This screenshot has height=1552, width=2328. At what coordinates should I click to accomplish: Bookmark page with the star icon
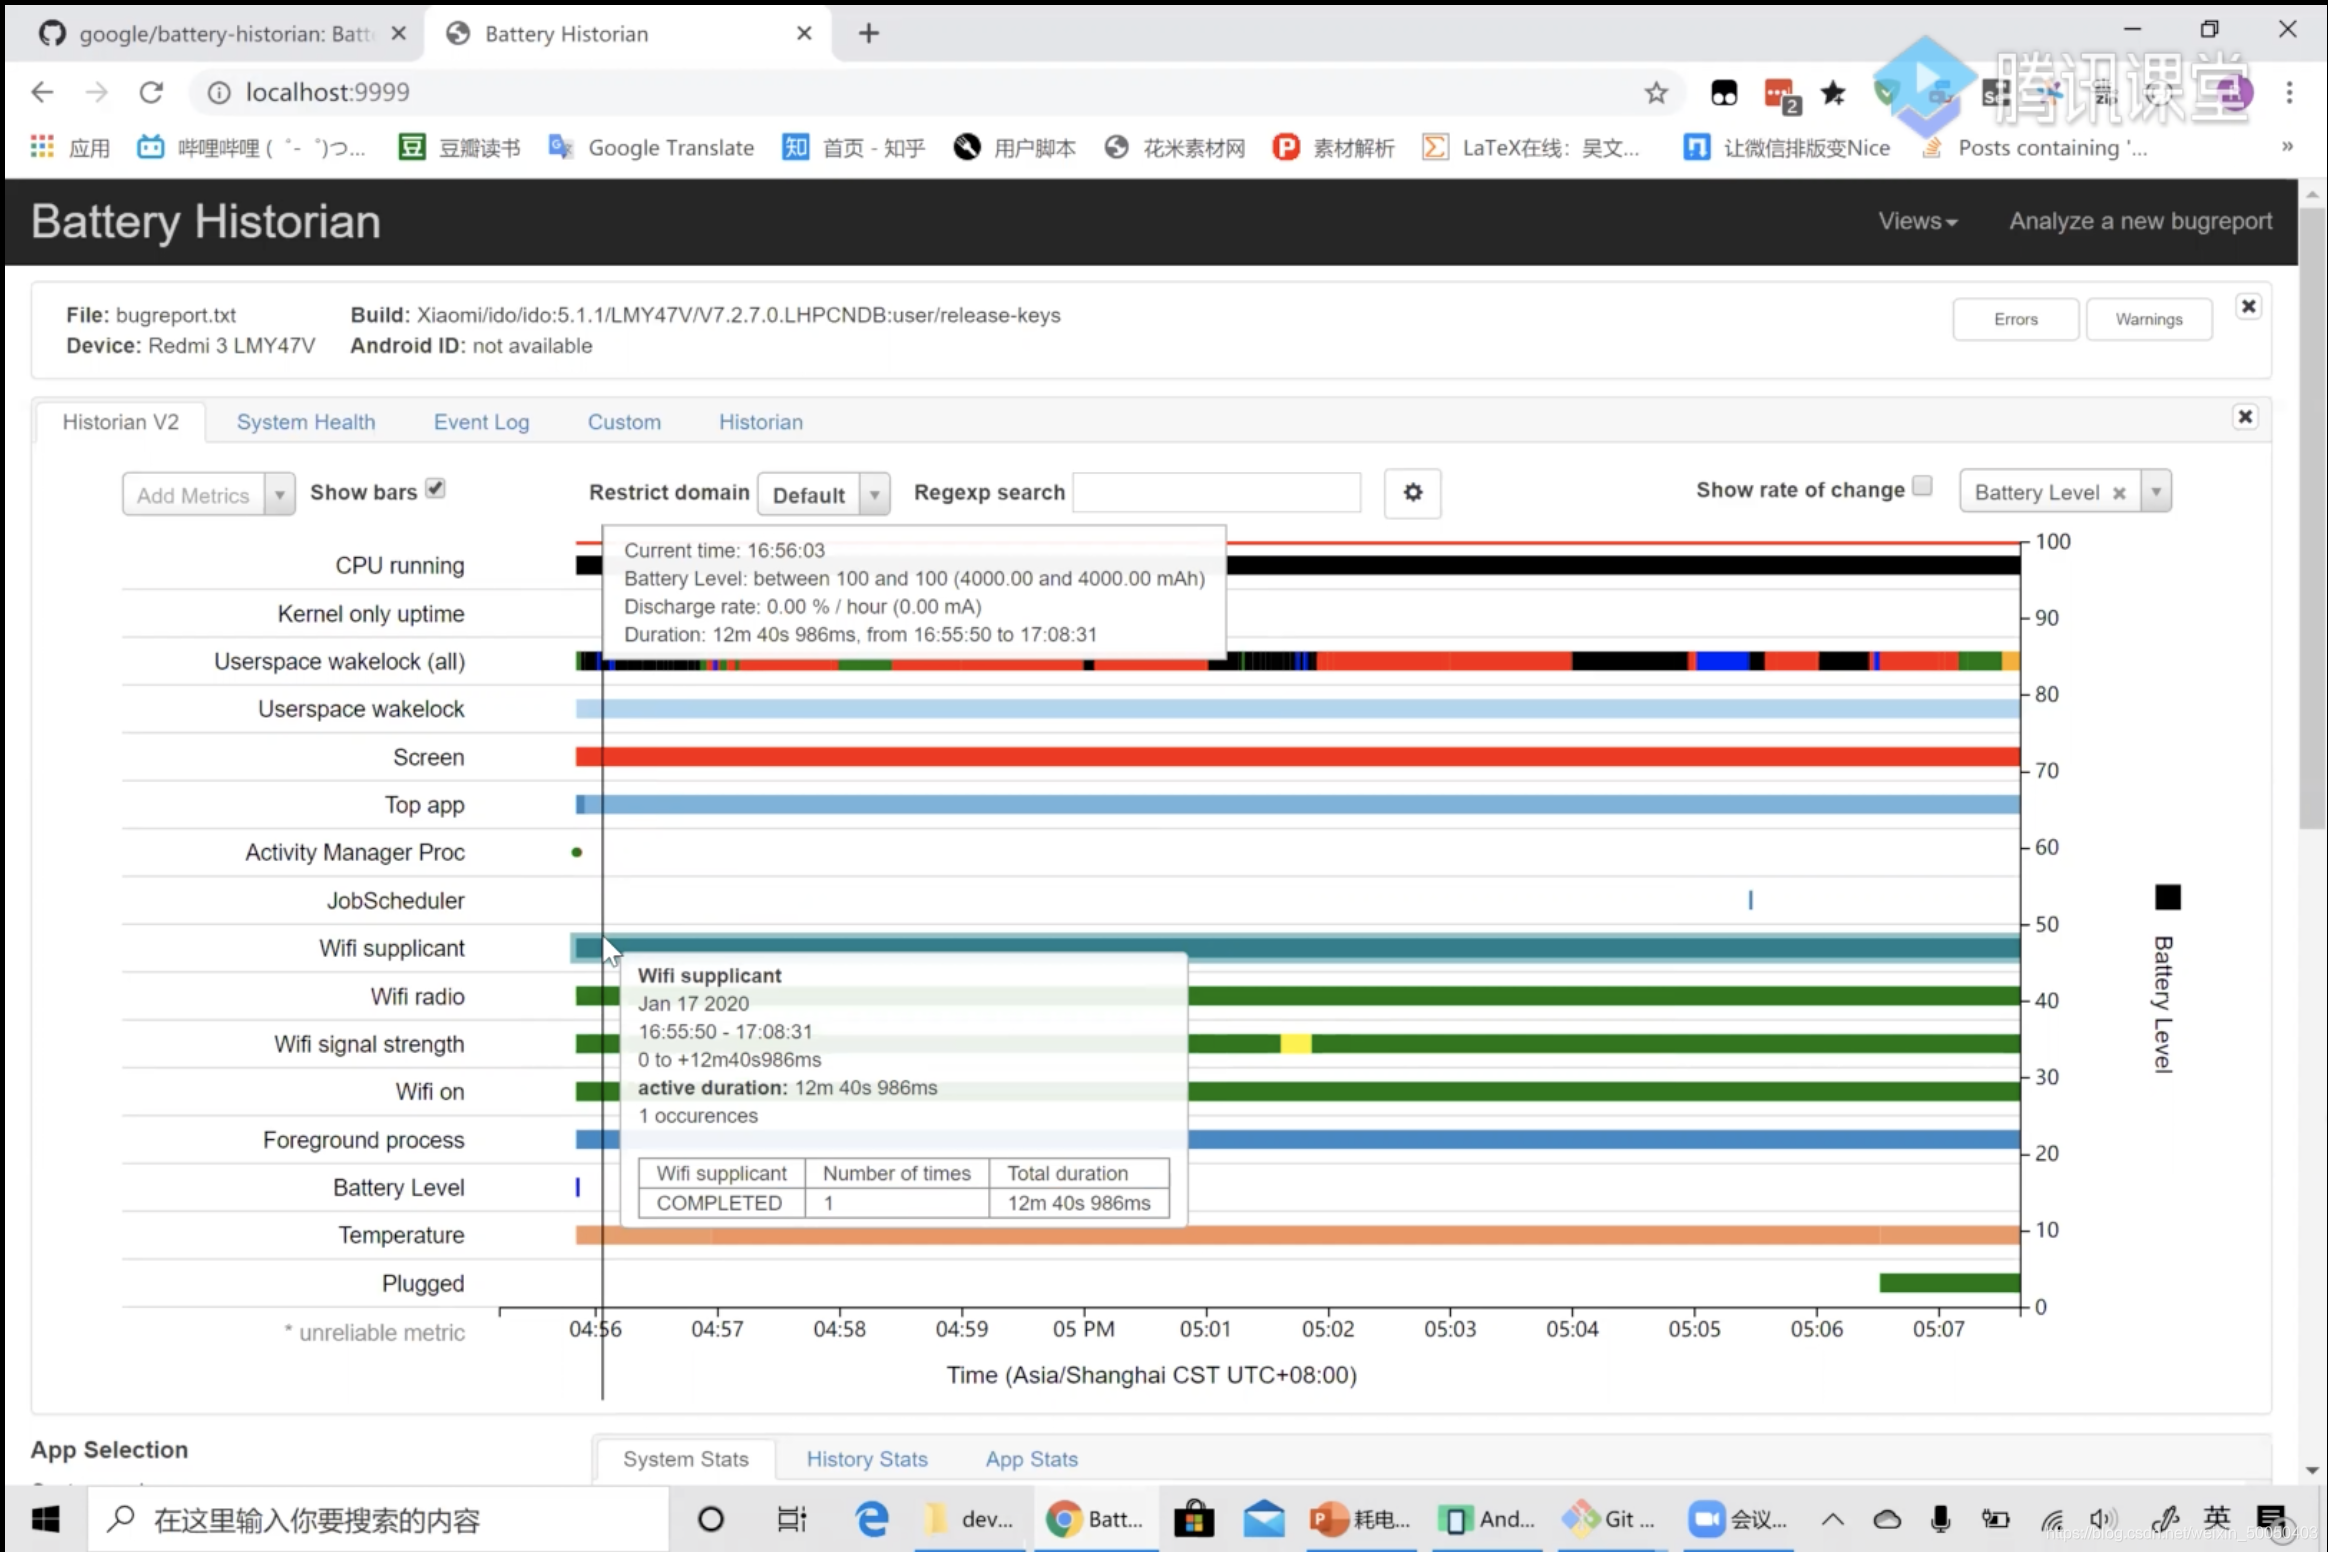1656,93
